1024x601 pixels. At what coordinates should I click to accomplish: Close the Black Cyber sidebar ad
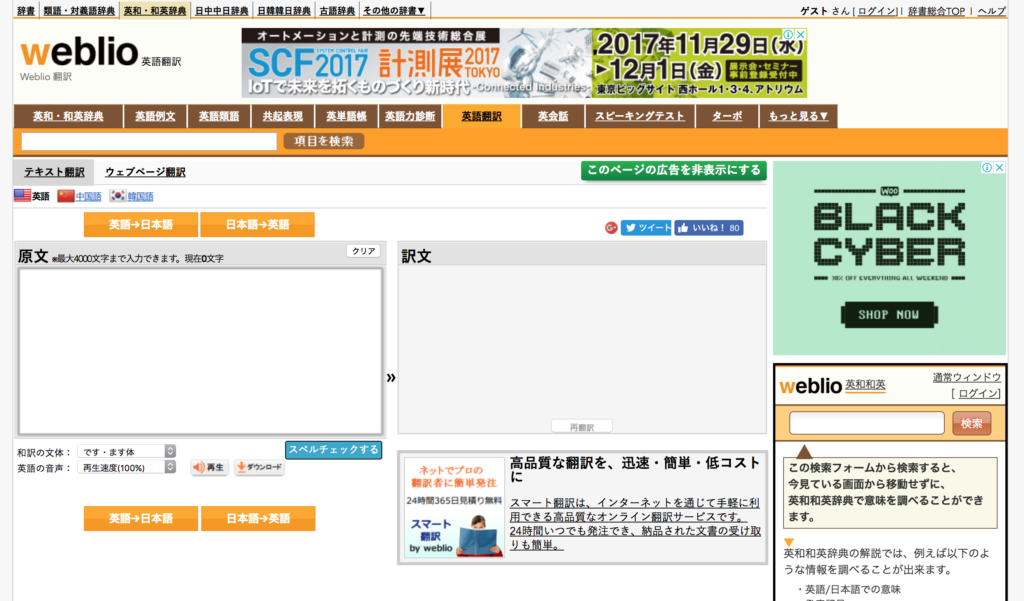pyautogui.click(x=999, y=168)
